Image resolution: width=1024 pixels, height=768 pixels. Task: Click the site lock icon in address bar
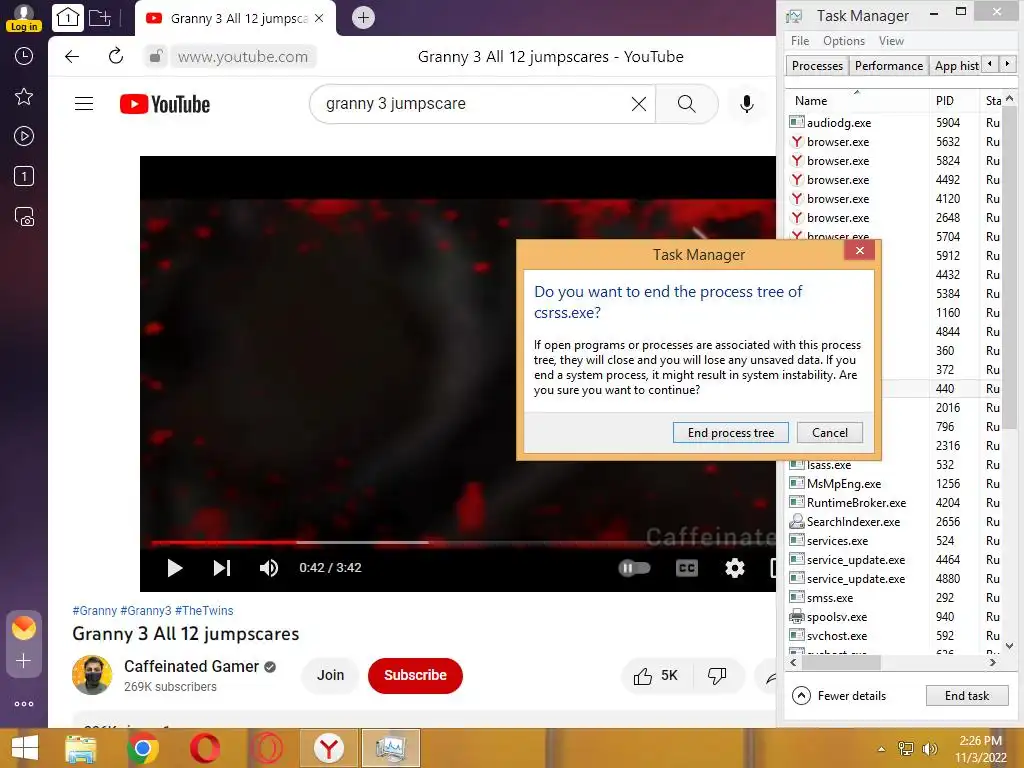(155, 57)
